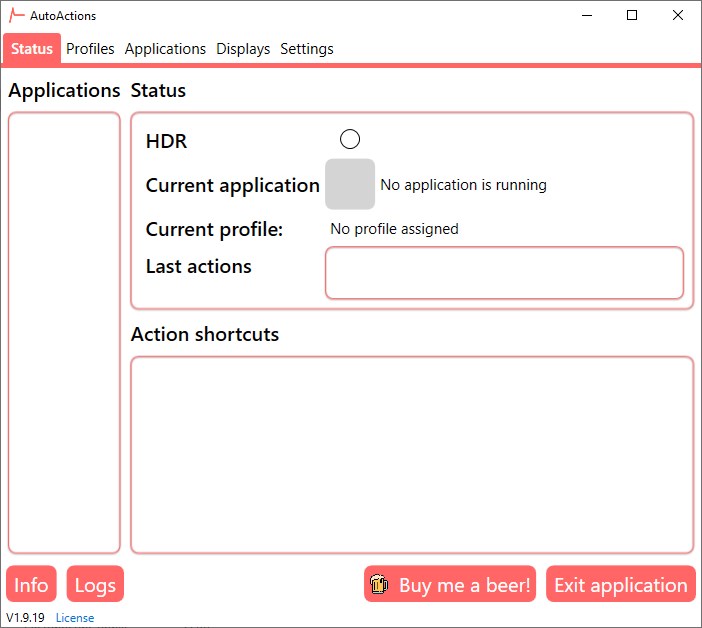
Task: Click the beer mug icon
Action: (379, 585)
